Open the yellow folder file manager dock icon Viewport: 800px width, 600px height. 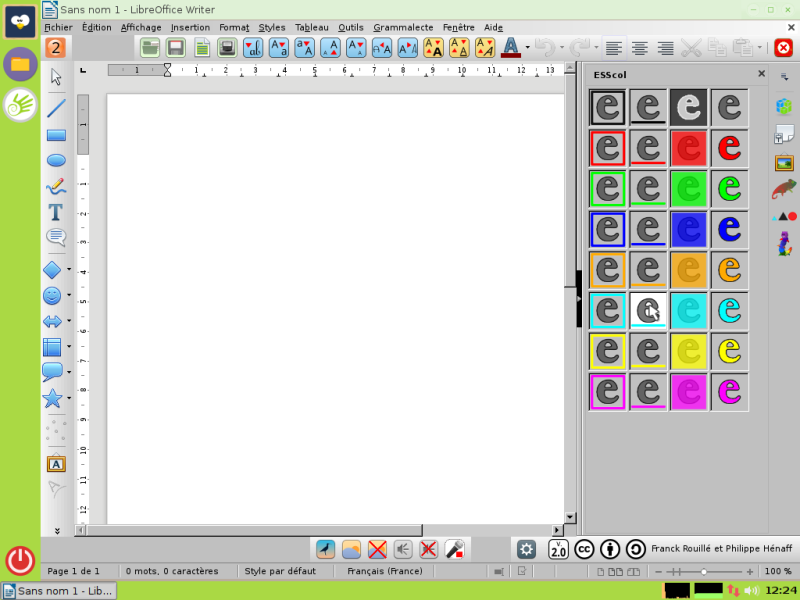point(20,64)
